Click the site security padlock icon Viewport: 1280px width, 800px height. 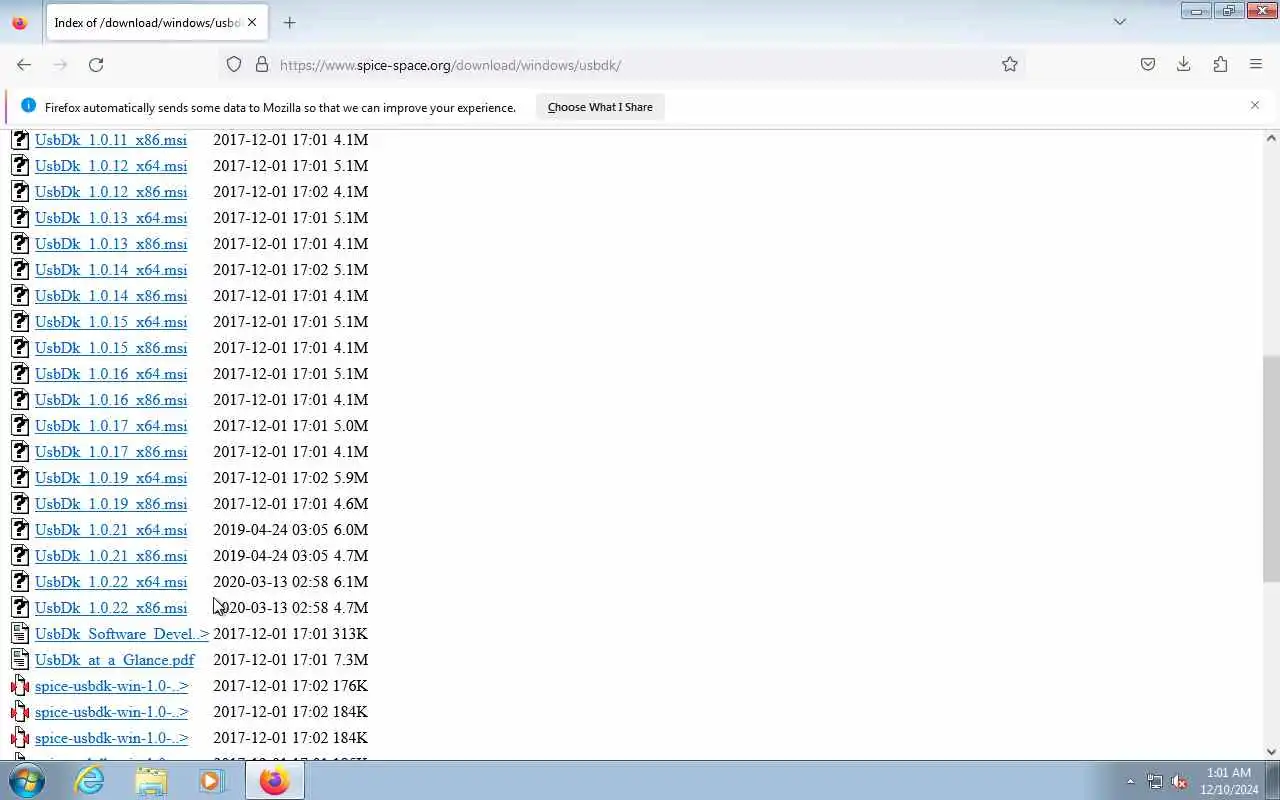(262, 64)
